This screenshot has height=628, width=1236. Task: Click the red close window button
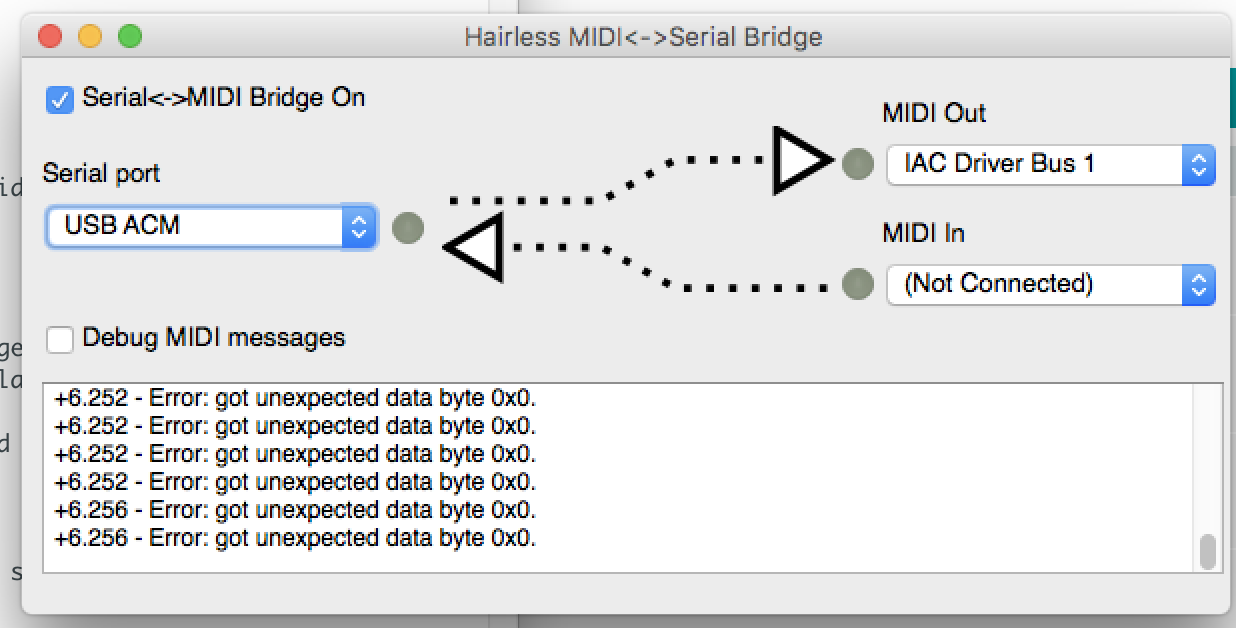click(x=50, y=38)
